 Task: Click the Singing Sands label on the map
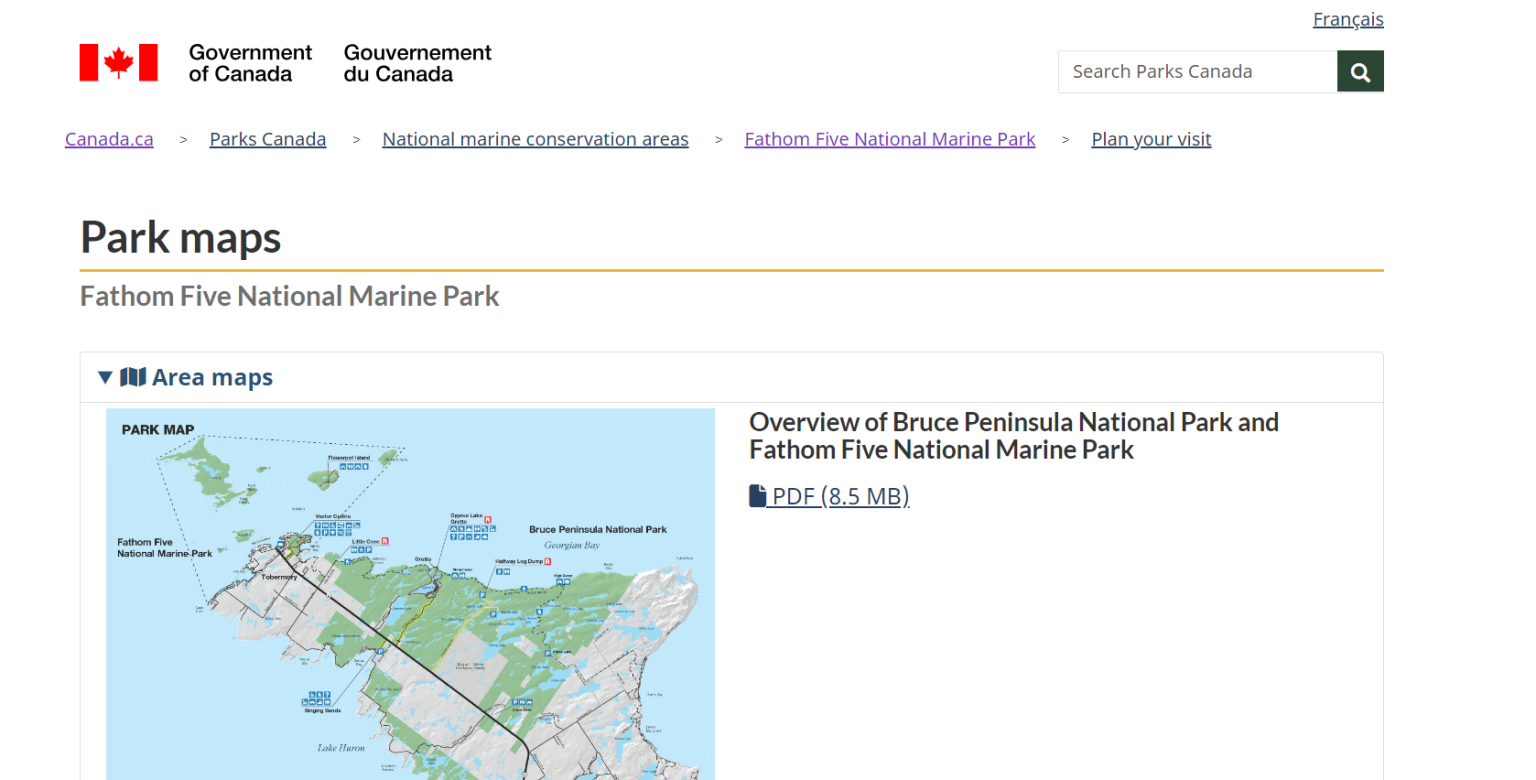323,710
